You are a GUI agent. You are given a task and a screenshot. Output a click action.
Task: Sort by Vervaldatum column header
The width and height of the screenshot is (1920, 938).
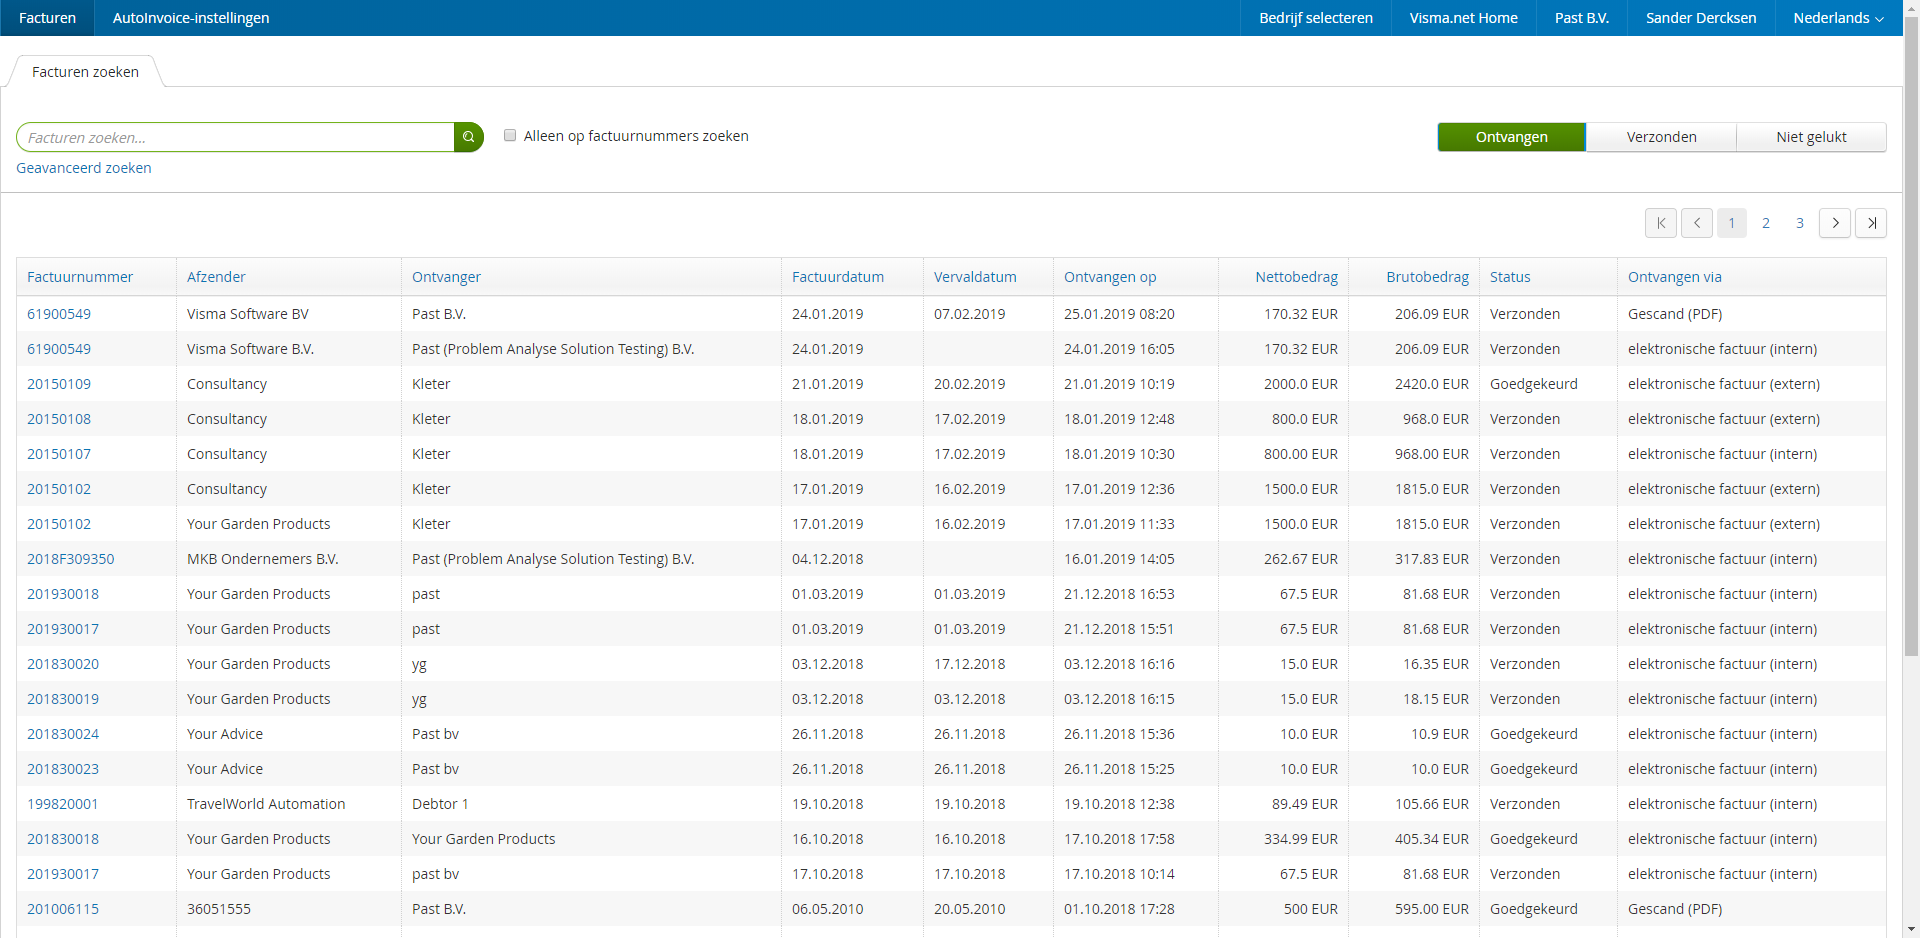click(975, 277)
